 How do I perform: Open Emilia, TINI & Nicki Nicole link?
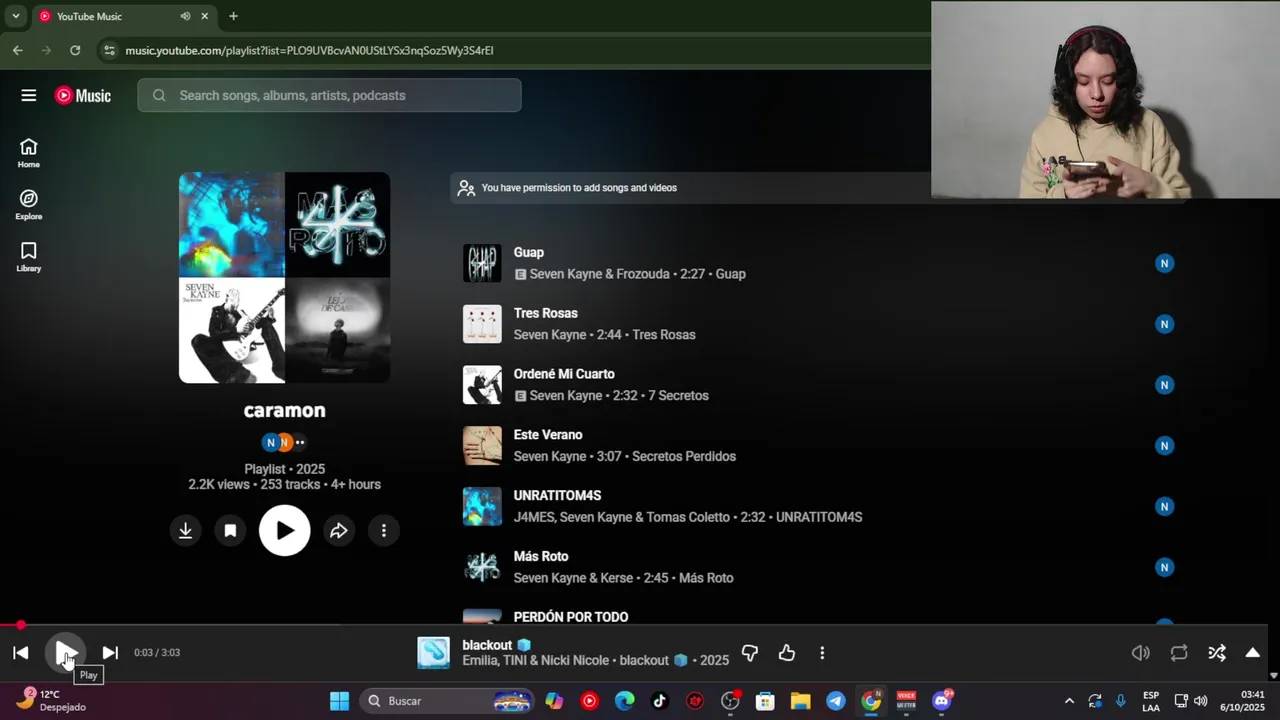point(537,661)
